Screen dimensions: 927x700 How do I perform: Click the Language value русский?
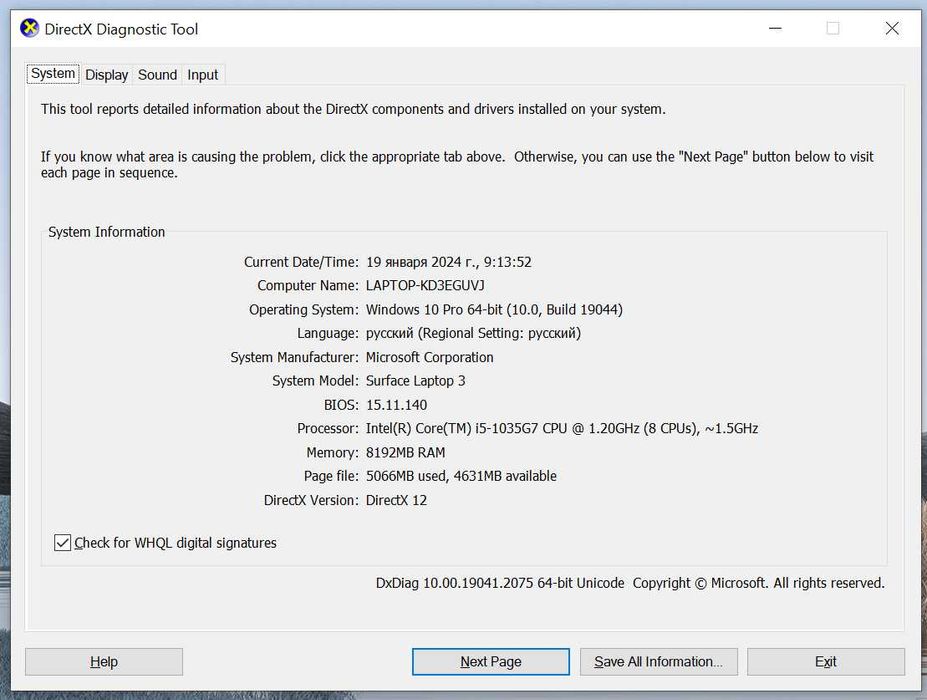click(474, 333)
